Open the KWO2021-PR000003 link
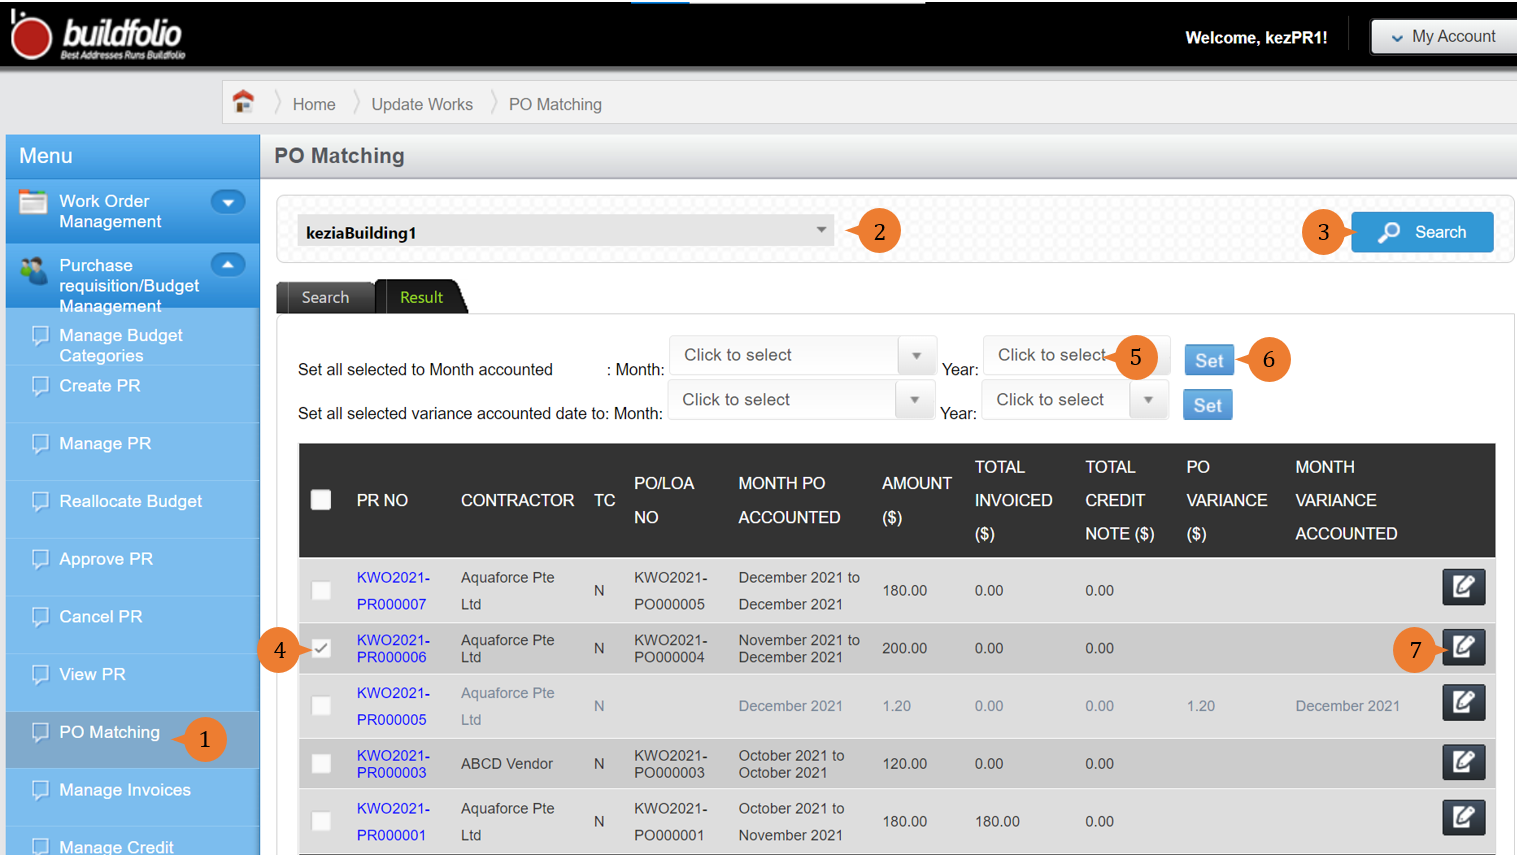Screen dimensions: 1517x867 coord(393,764)
